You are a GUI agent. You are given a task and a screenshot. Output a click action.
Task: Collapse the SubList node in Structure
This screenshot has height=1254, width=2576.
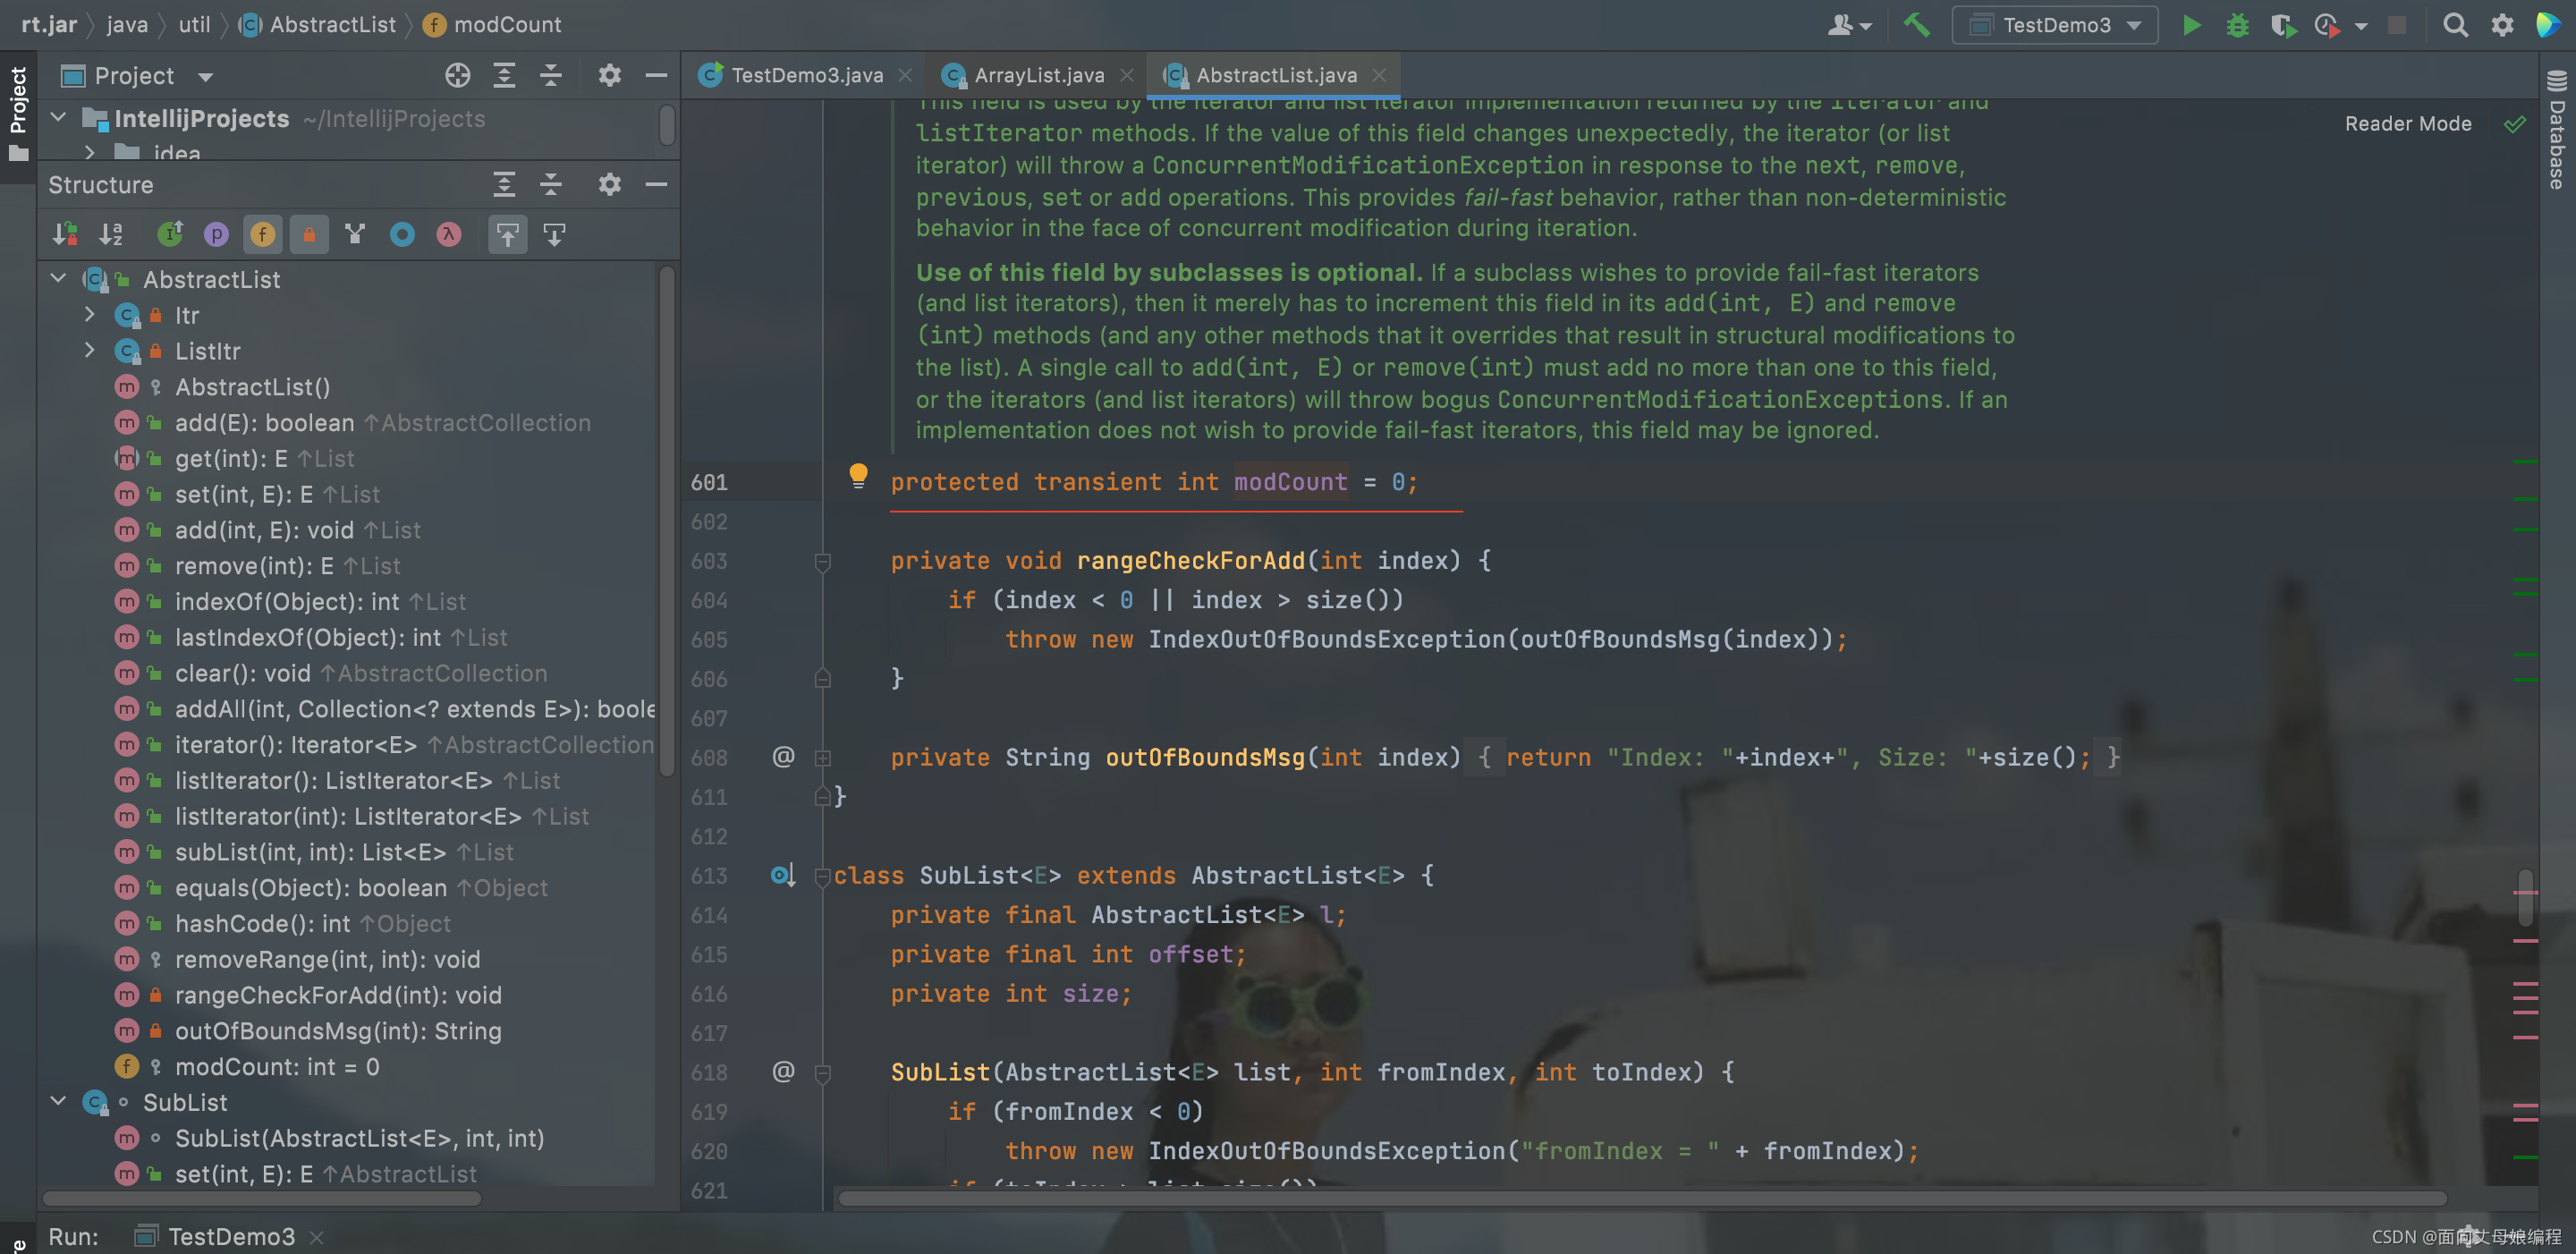(58, 1101)
